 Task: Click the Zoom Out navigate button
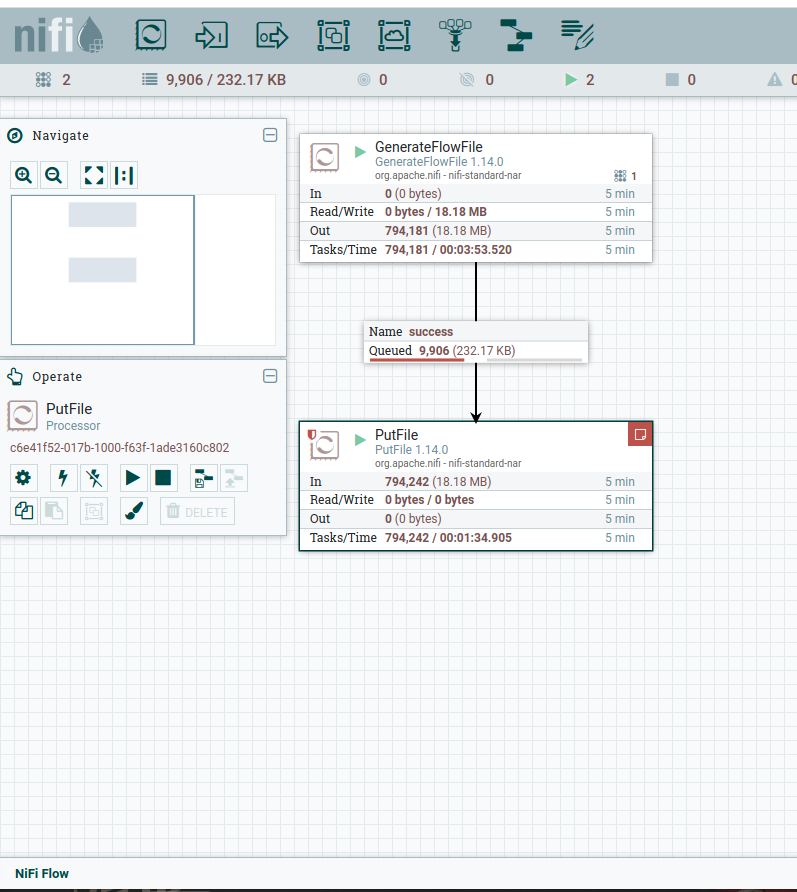click(x=53, y=175)
